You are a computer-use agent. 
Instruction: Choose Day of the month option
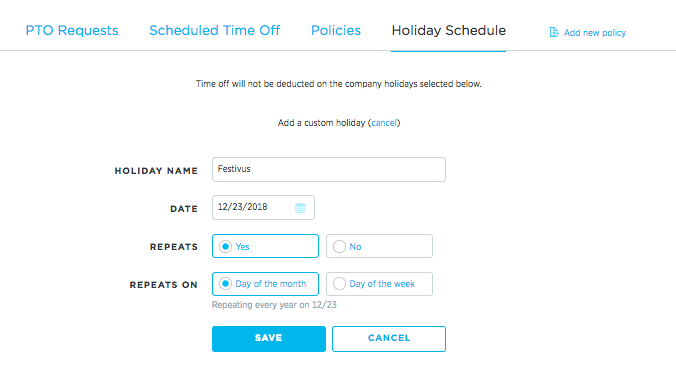coord(225,284)
